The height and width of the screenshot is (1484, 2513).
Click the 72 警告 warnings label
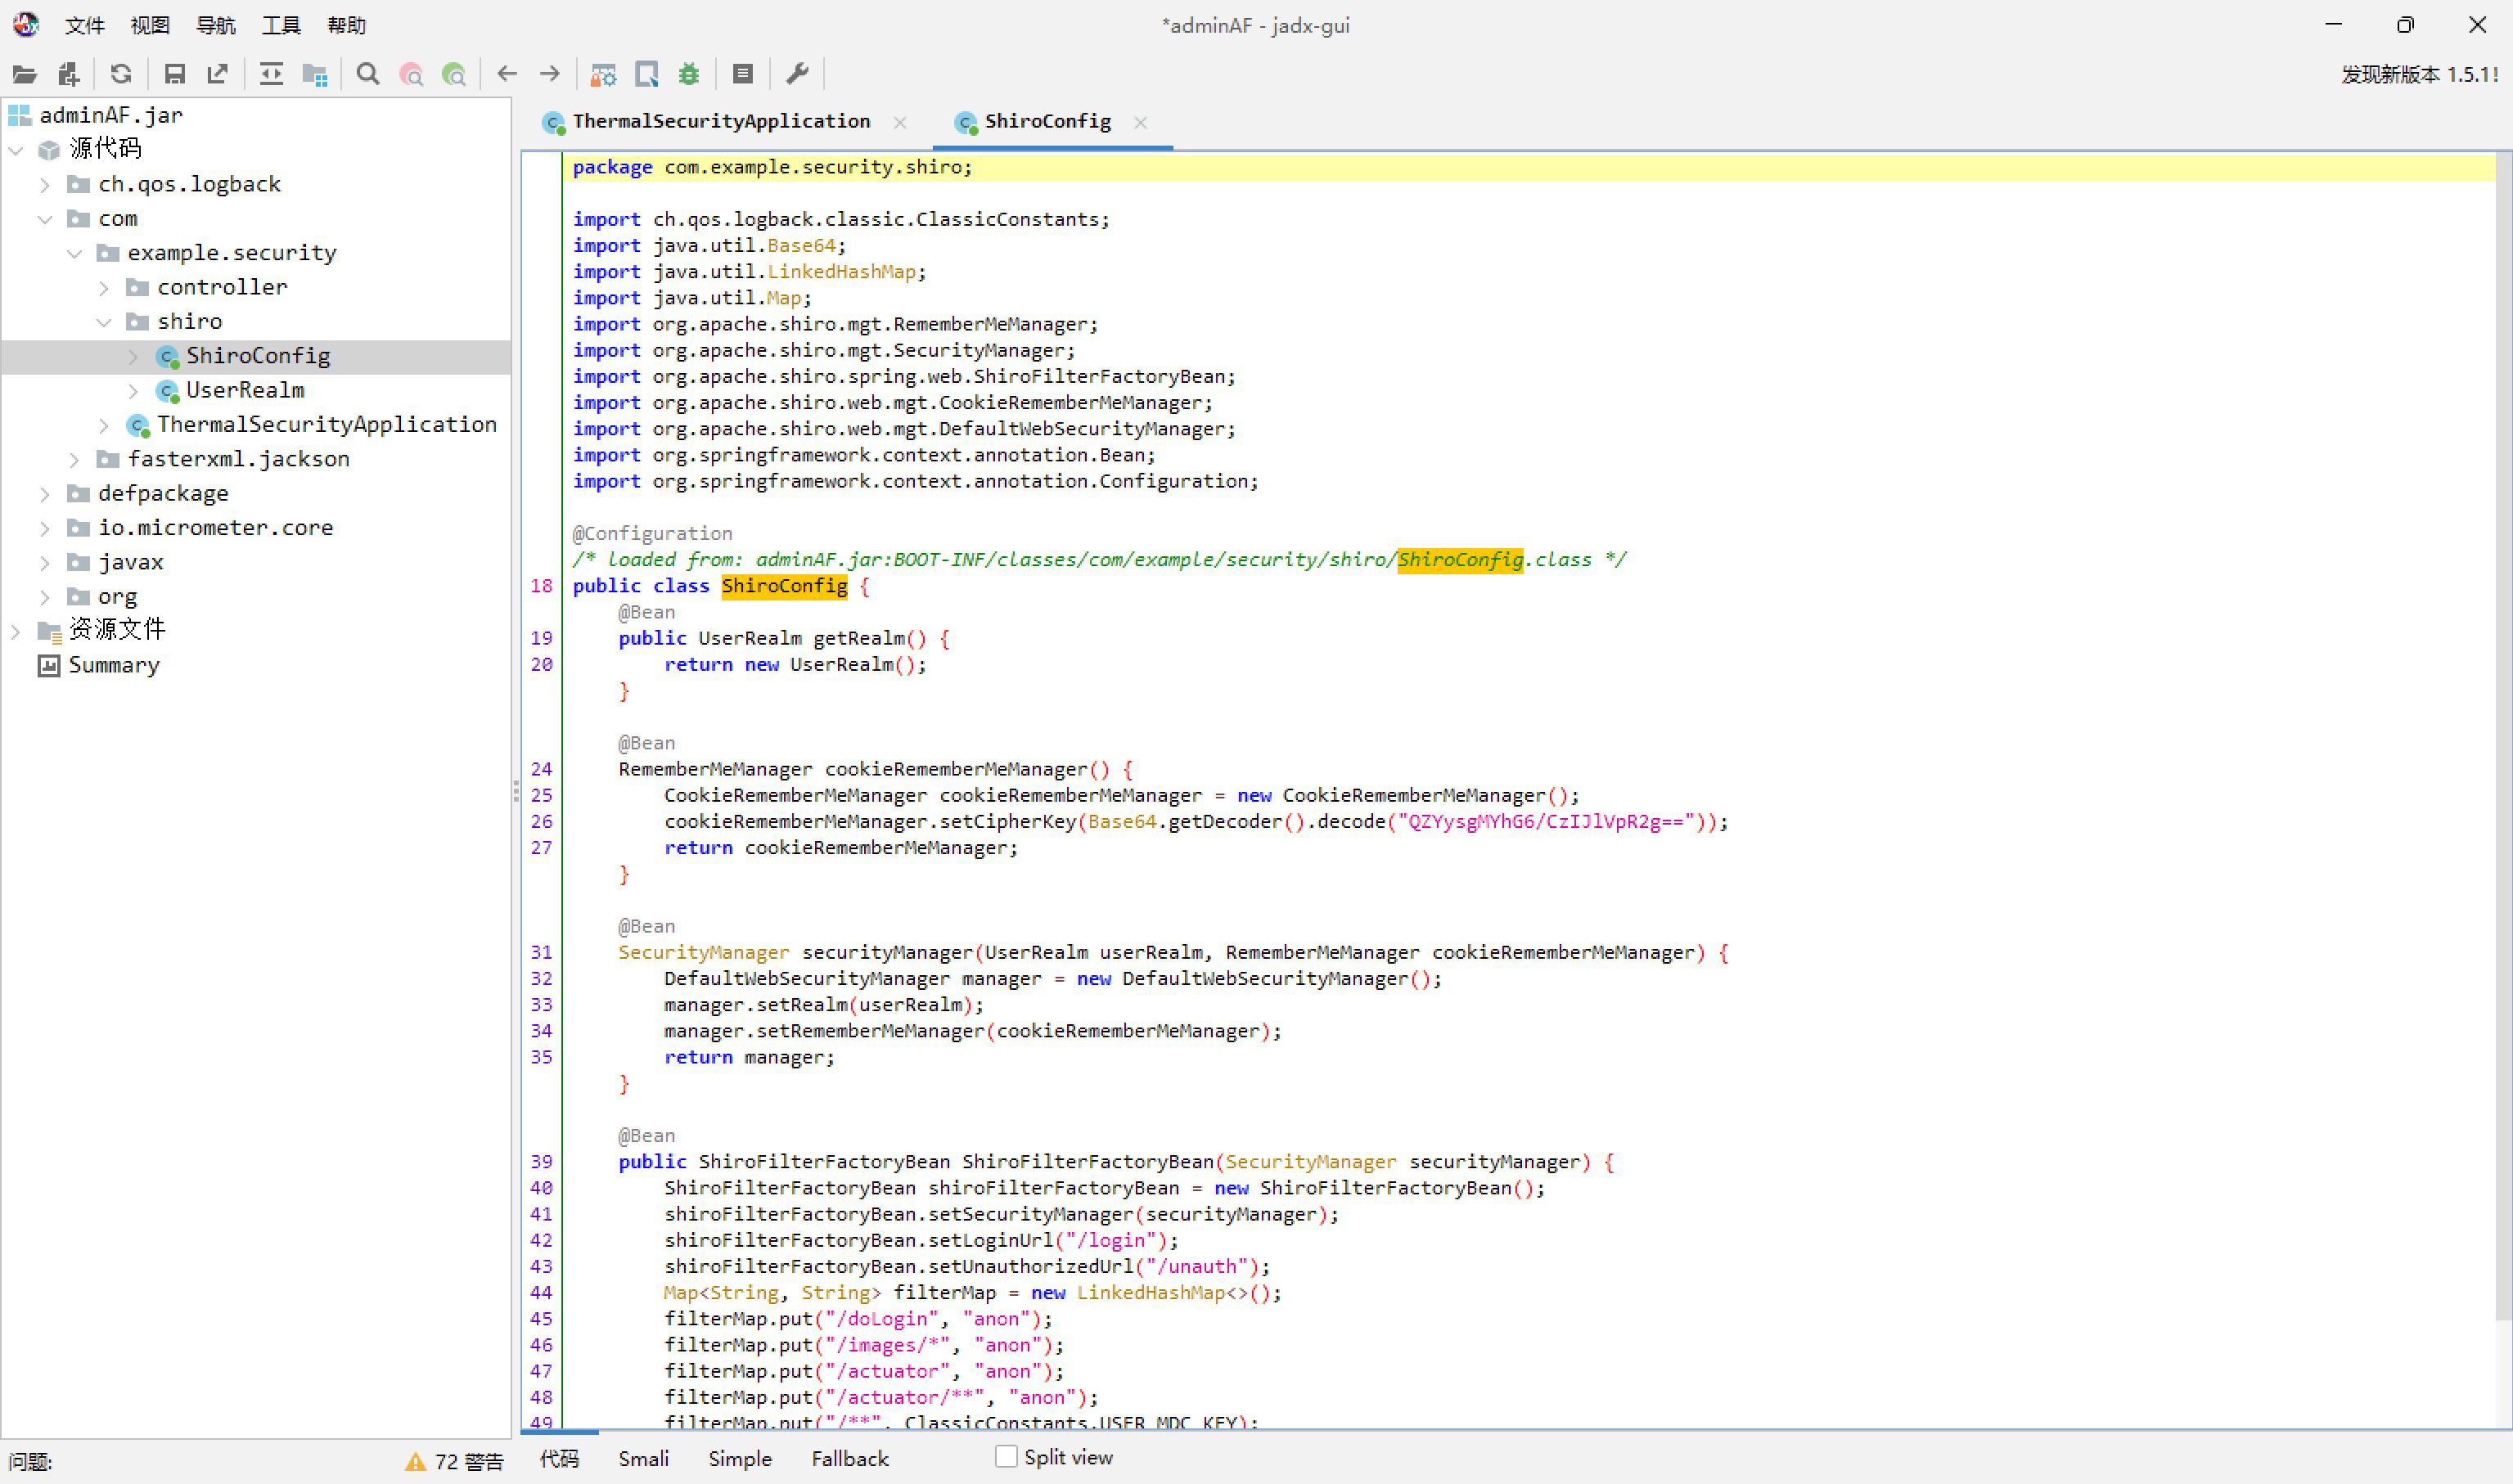469,1462
